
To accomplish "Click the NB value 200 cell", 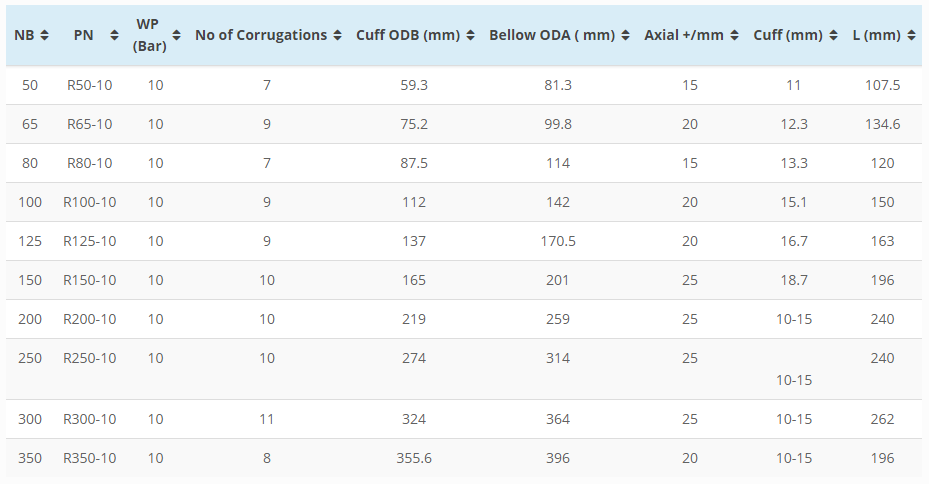I will 30,319.
